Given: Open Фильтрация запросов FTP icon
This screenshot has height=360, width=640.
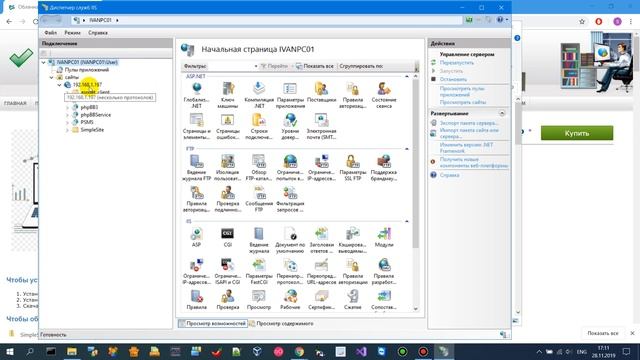Looking at the screenshot, I should tap(290, 199).
